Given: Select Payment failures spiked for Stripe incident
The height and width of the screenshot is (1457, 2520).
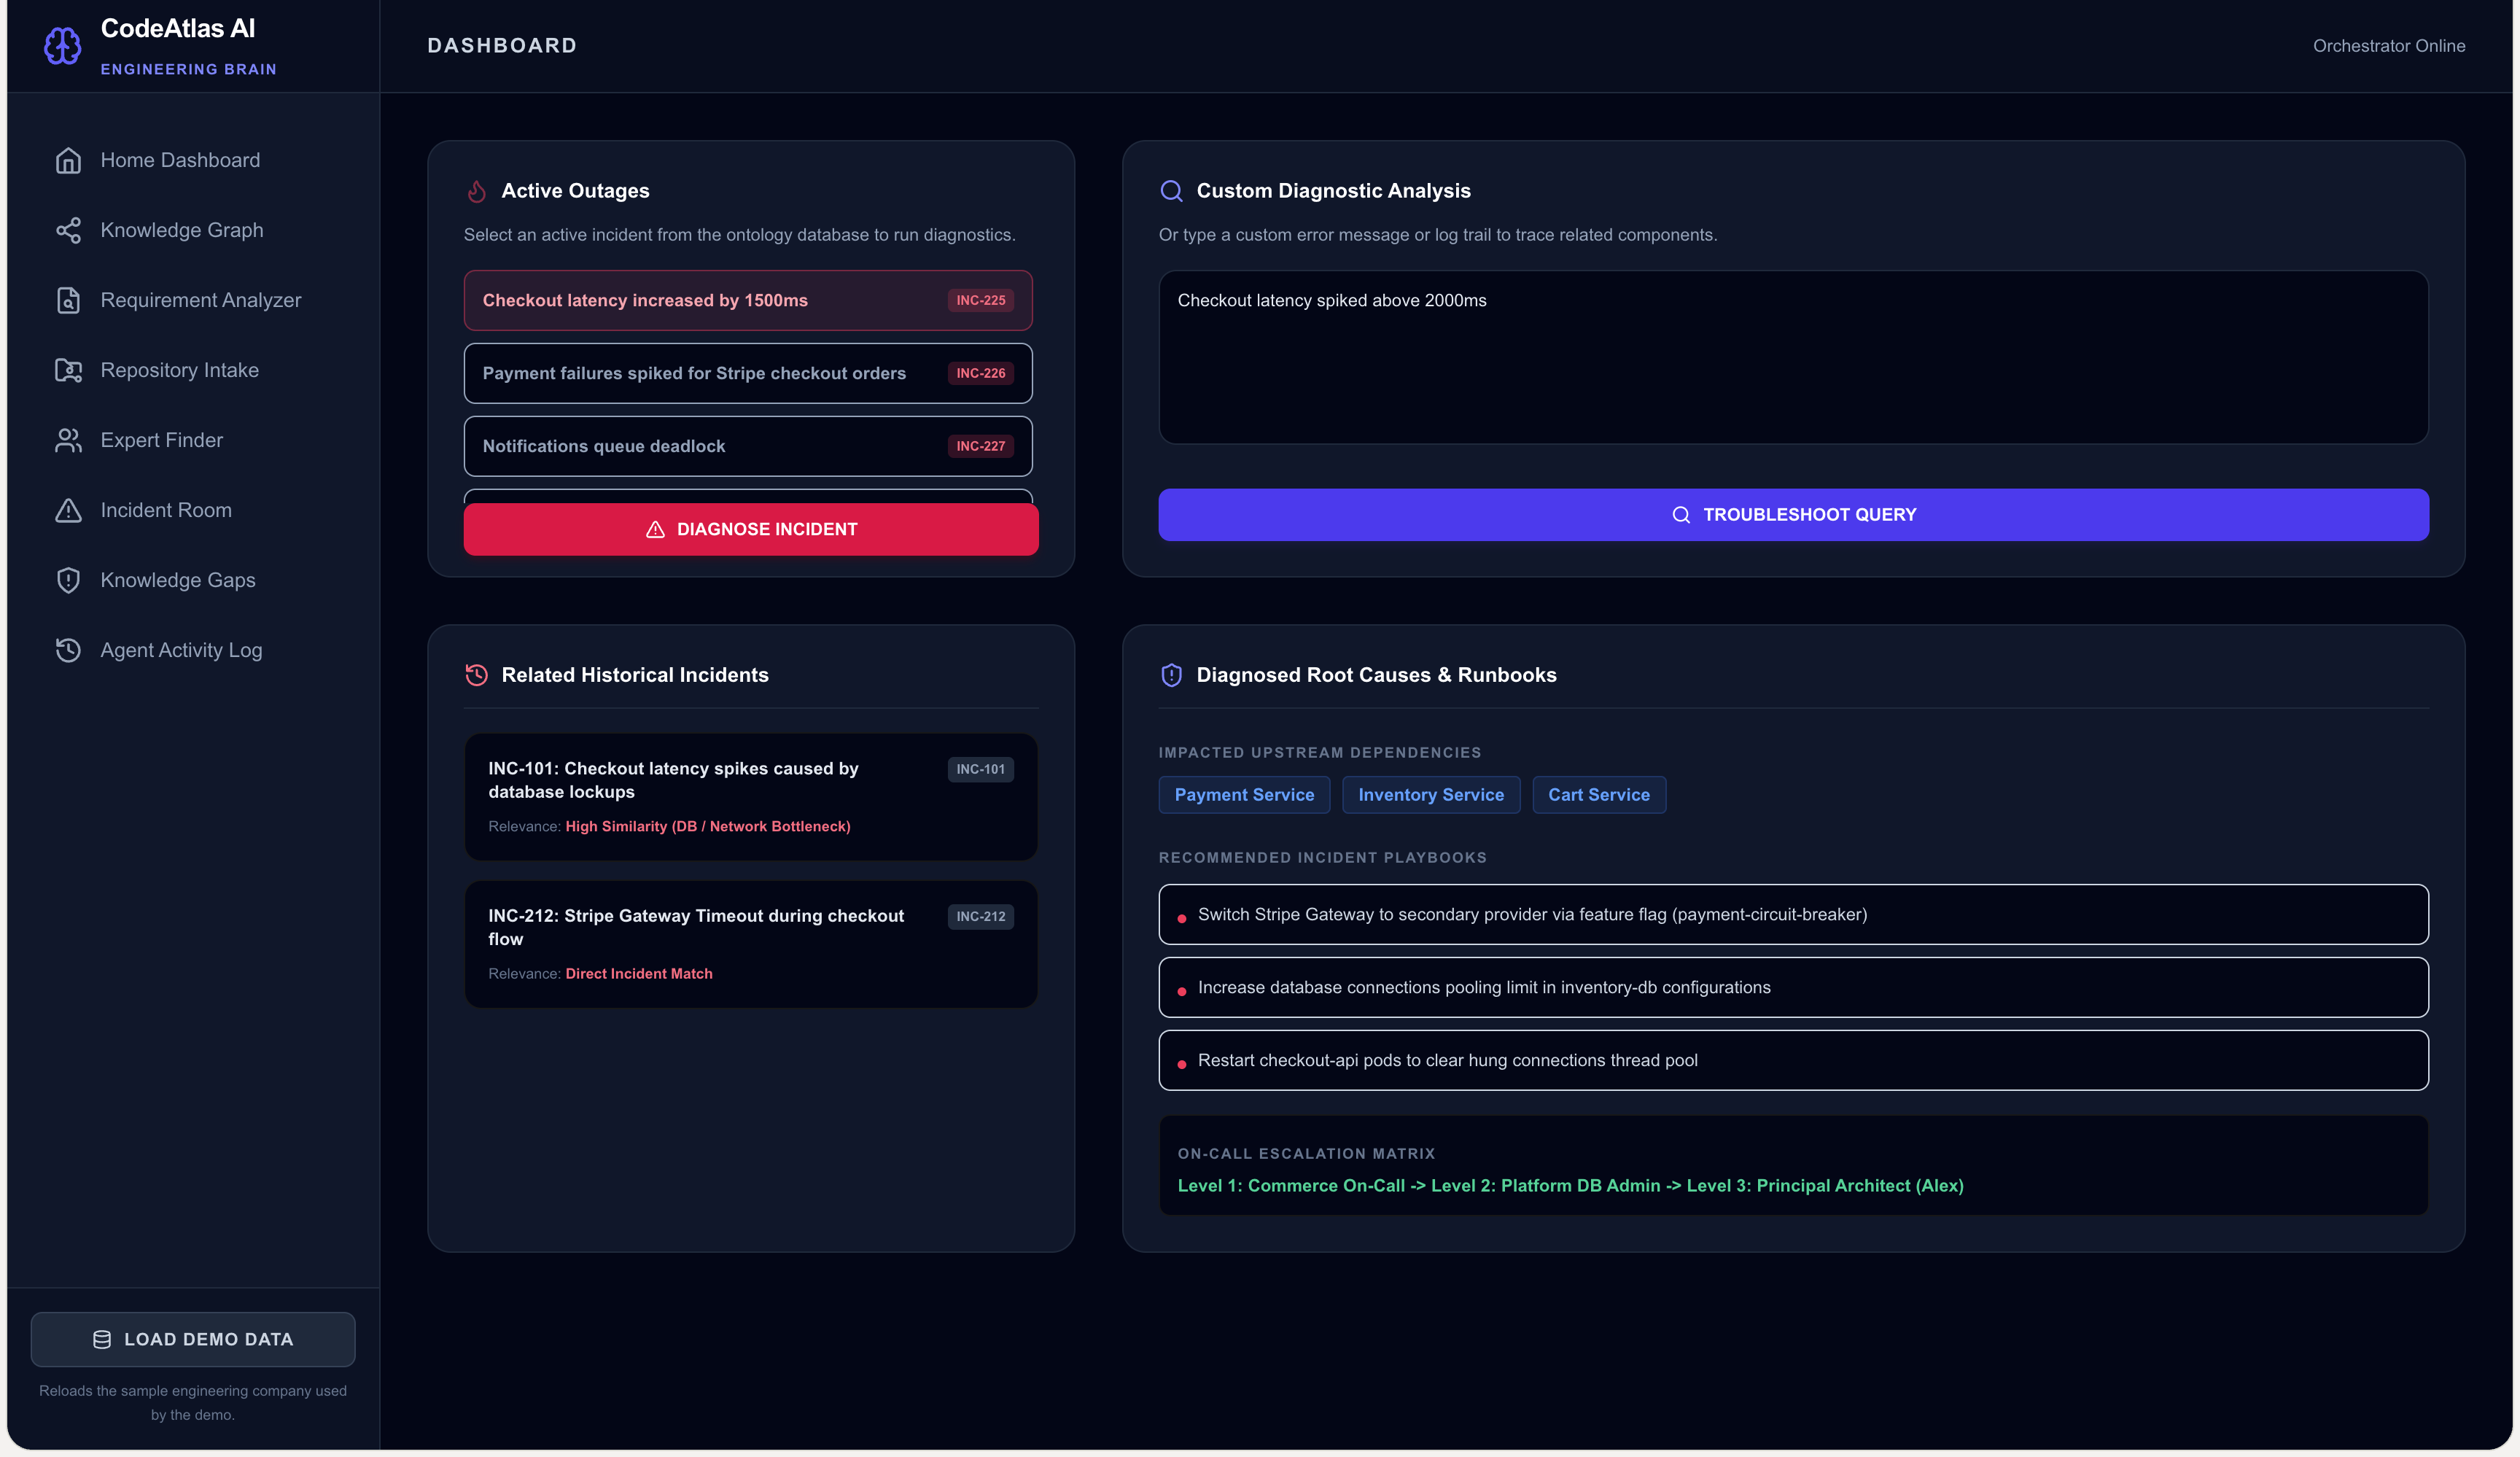Looking at the screenshot, I should 748,373.
